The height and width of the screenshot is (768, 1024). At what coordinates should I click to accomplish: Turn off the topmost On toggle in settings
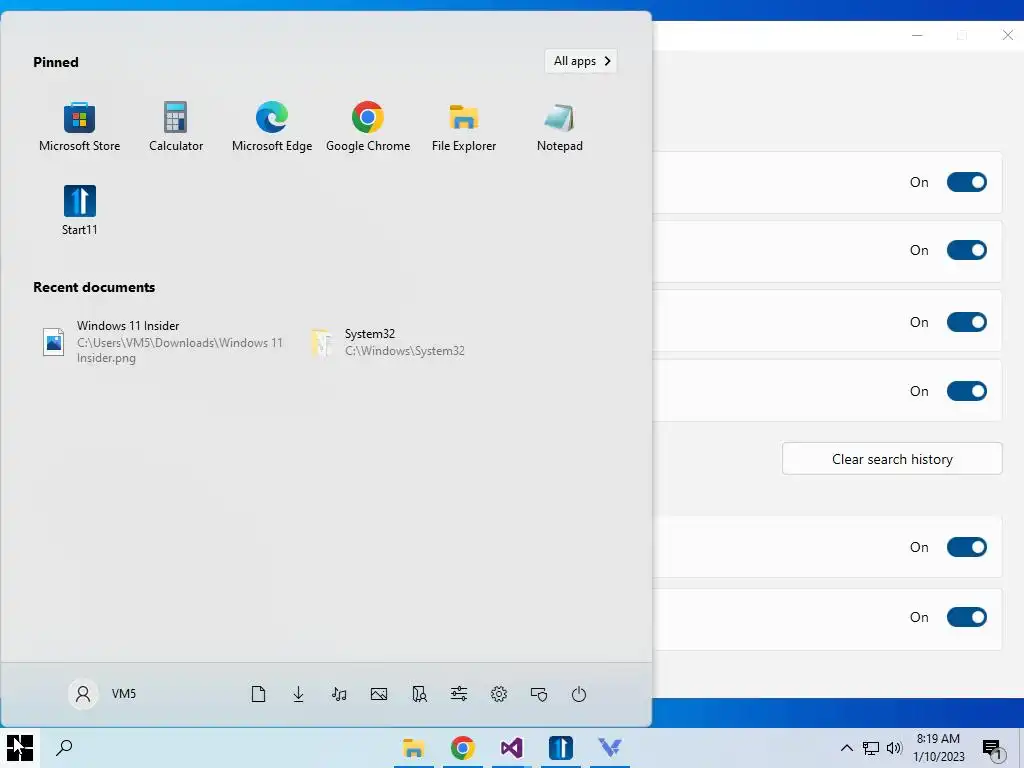click(967, 182)
